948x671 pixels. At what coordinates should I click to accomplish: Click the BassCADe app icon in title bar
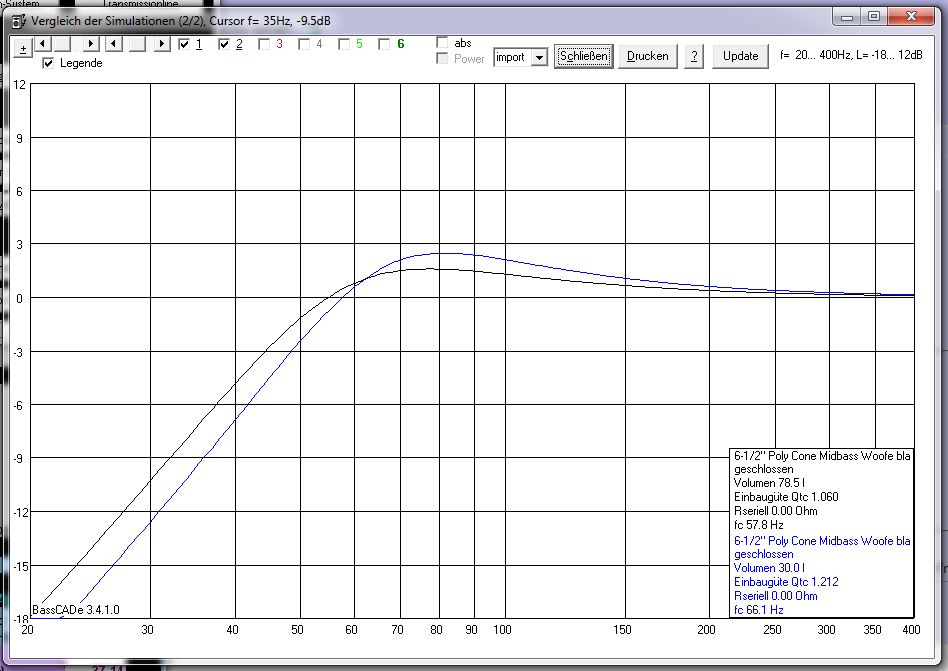(x=19, y=21)
